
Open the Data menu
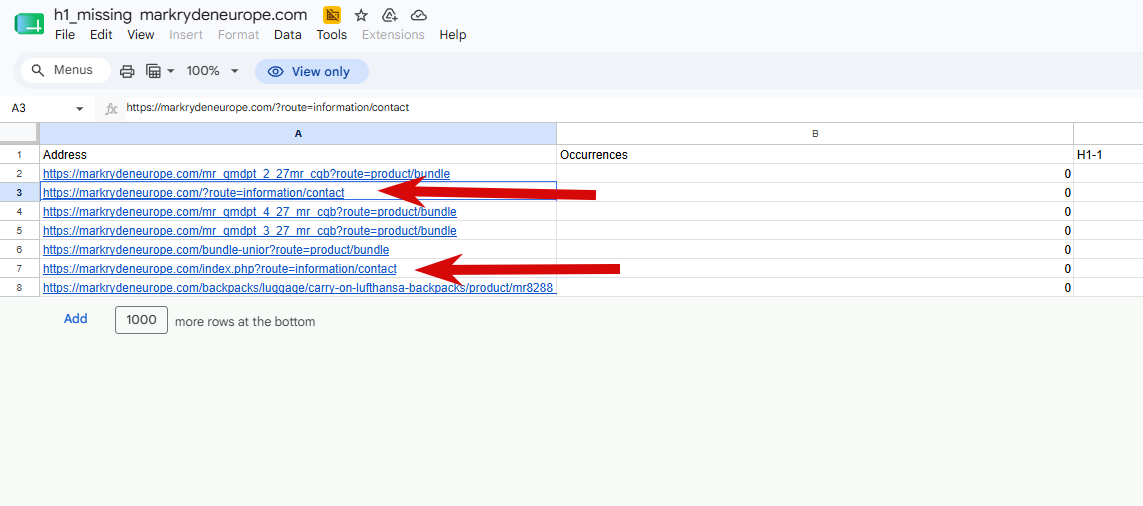[288, 35]
